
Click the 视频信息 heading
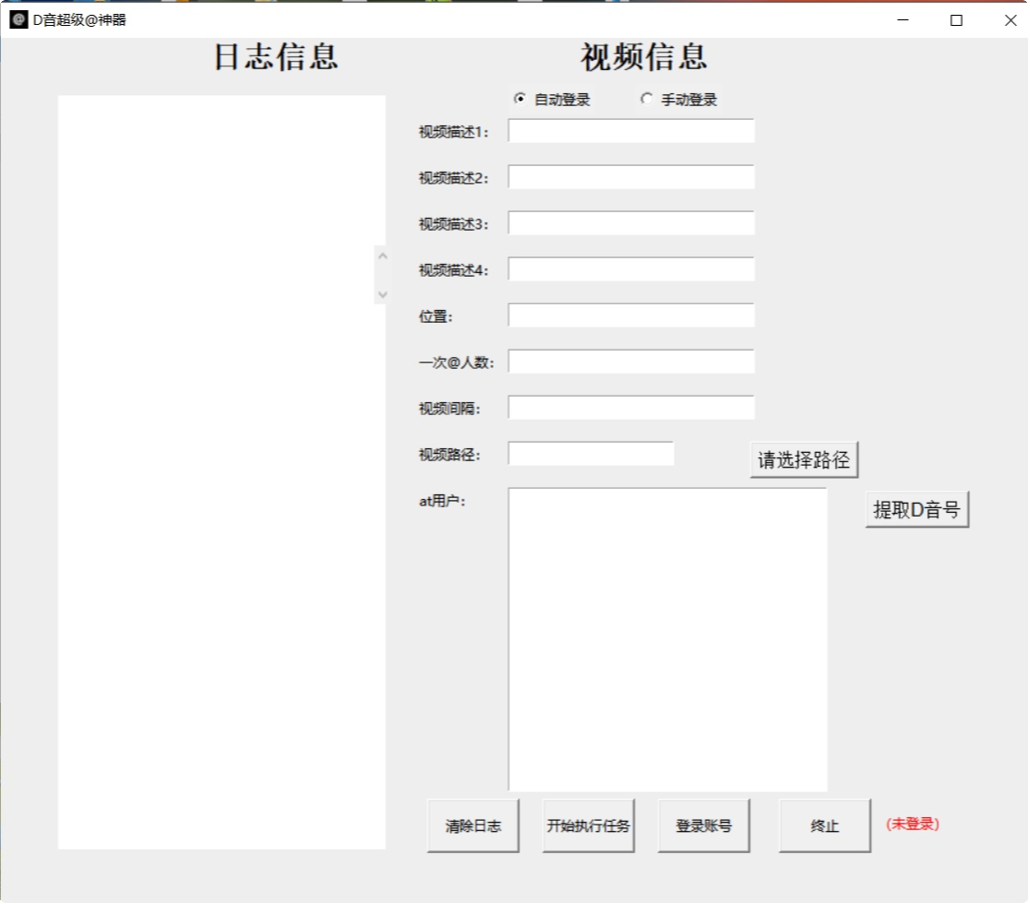(x=644, y=57)
